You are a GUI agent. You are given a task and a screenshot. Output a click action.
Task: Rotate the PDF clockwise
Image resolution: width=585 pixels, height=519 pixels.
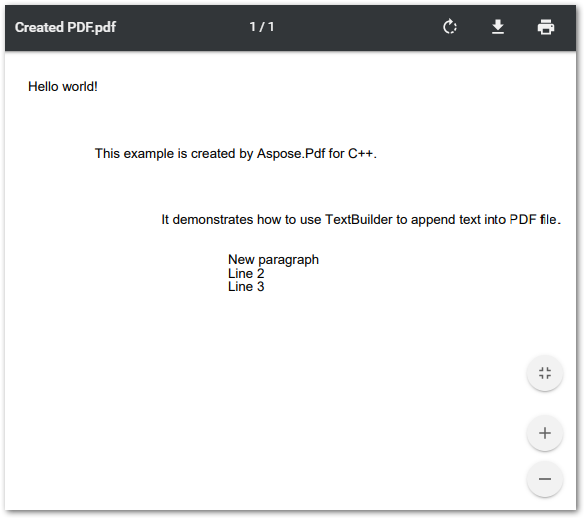pyautogui.click(x=450, y=27)
